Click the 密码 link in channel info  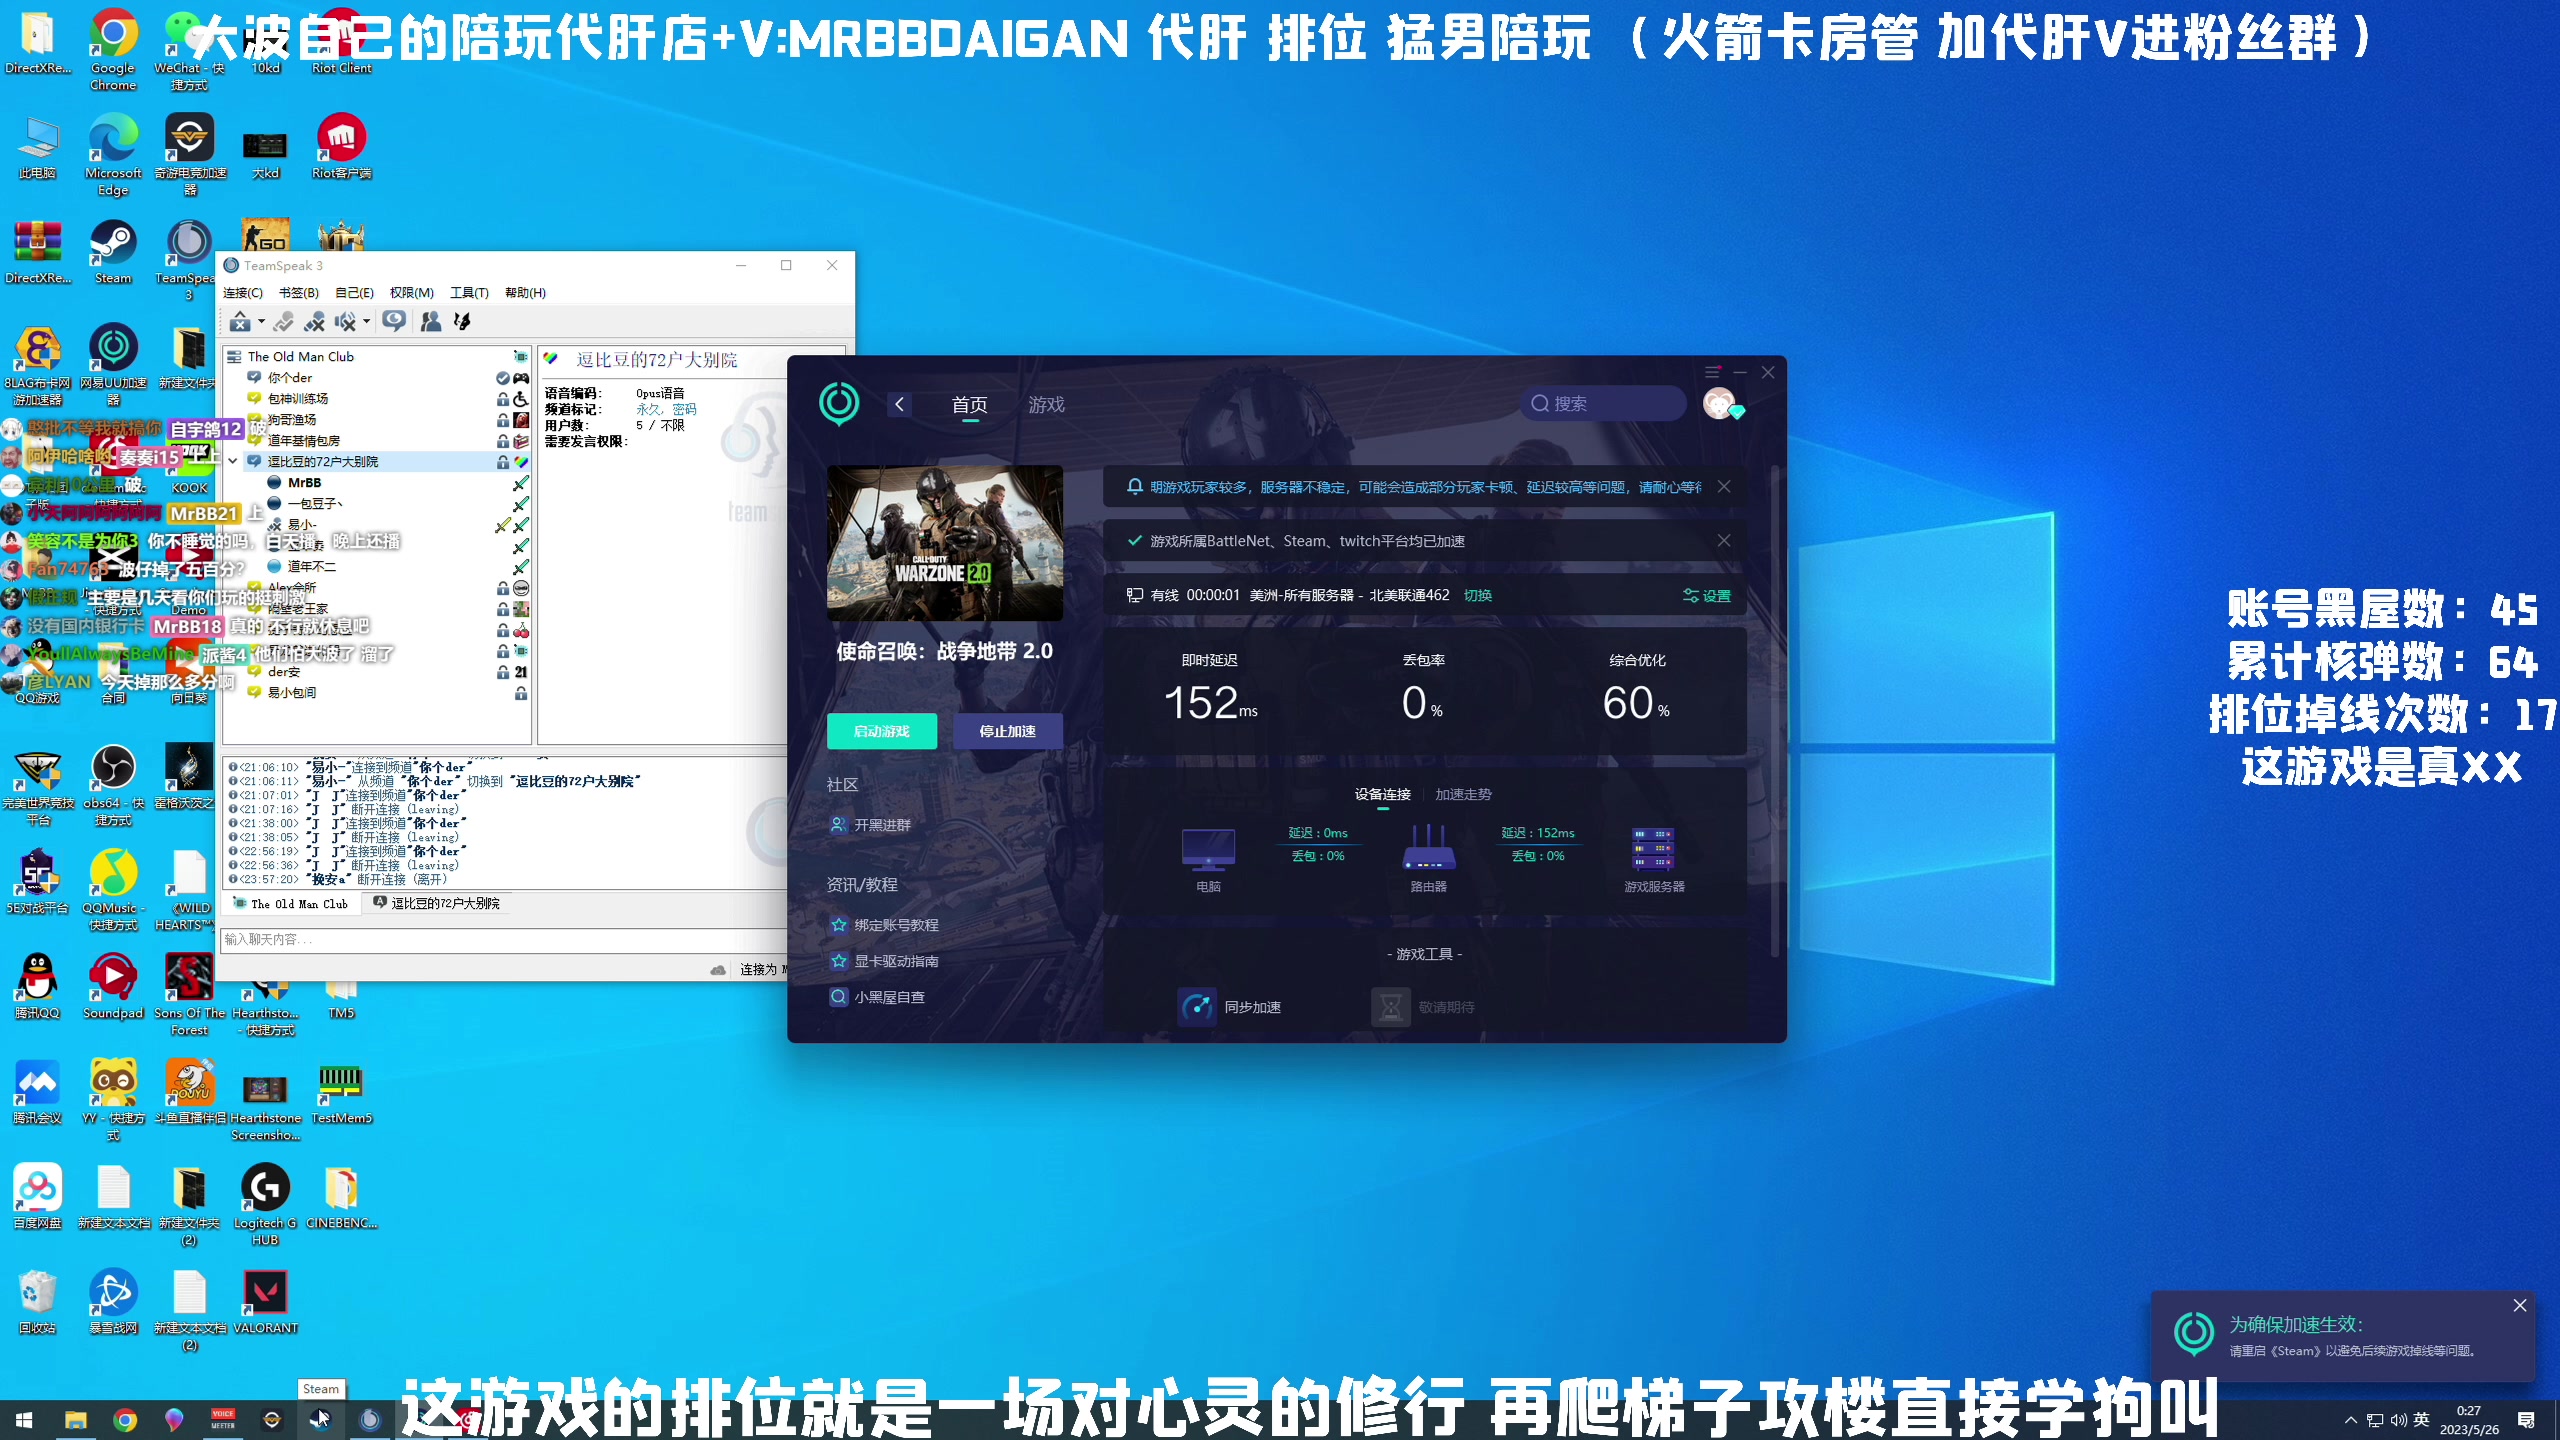pyautogui.click(x=685, y=410)
